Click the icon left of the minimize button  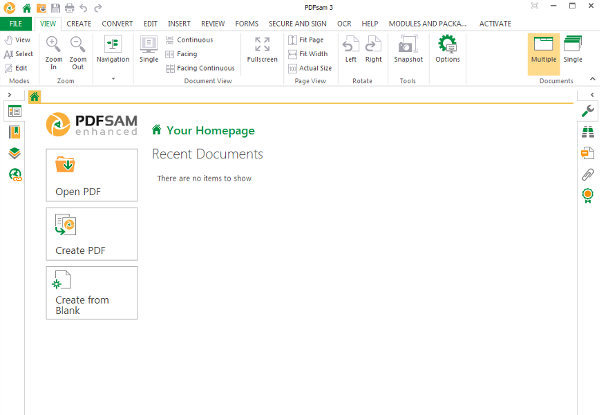click(534, 6)
